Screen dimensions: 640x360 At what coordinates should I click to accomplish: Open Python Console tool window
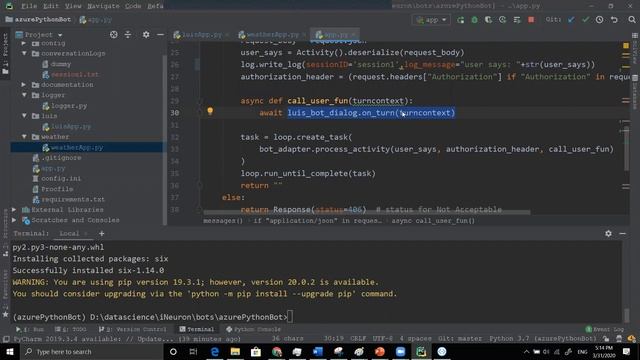pyautogui.click(x=253, y=329)
